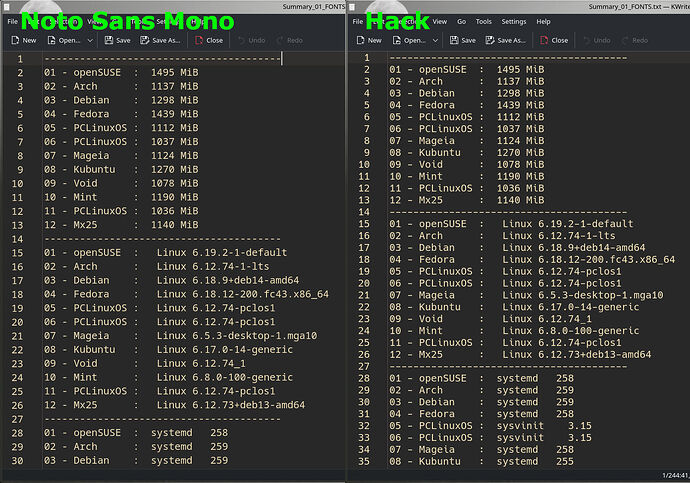Click '1495 MiB' in the left window

click(175, 73)
